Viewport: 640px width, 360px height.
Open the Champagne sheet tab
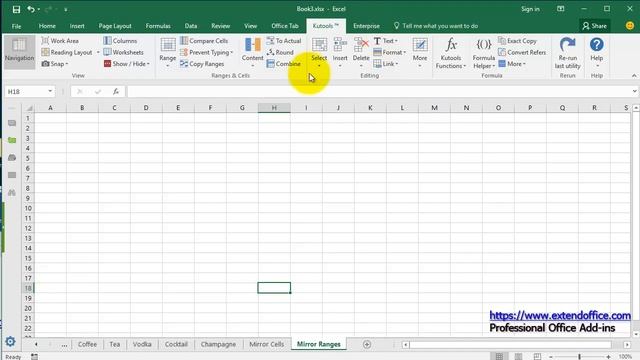pyautogui.click(x=218, y=344)
